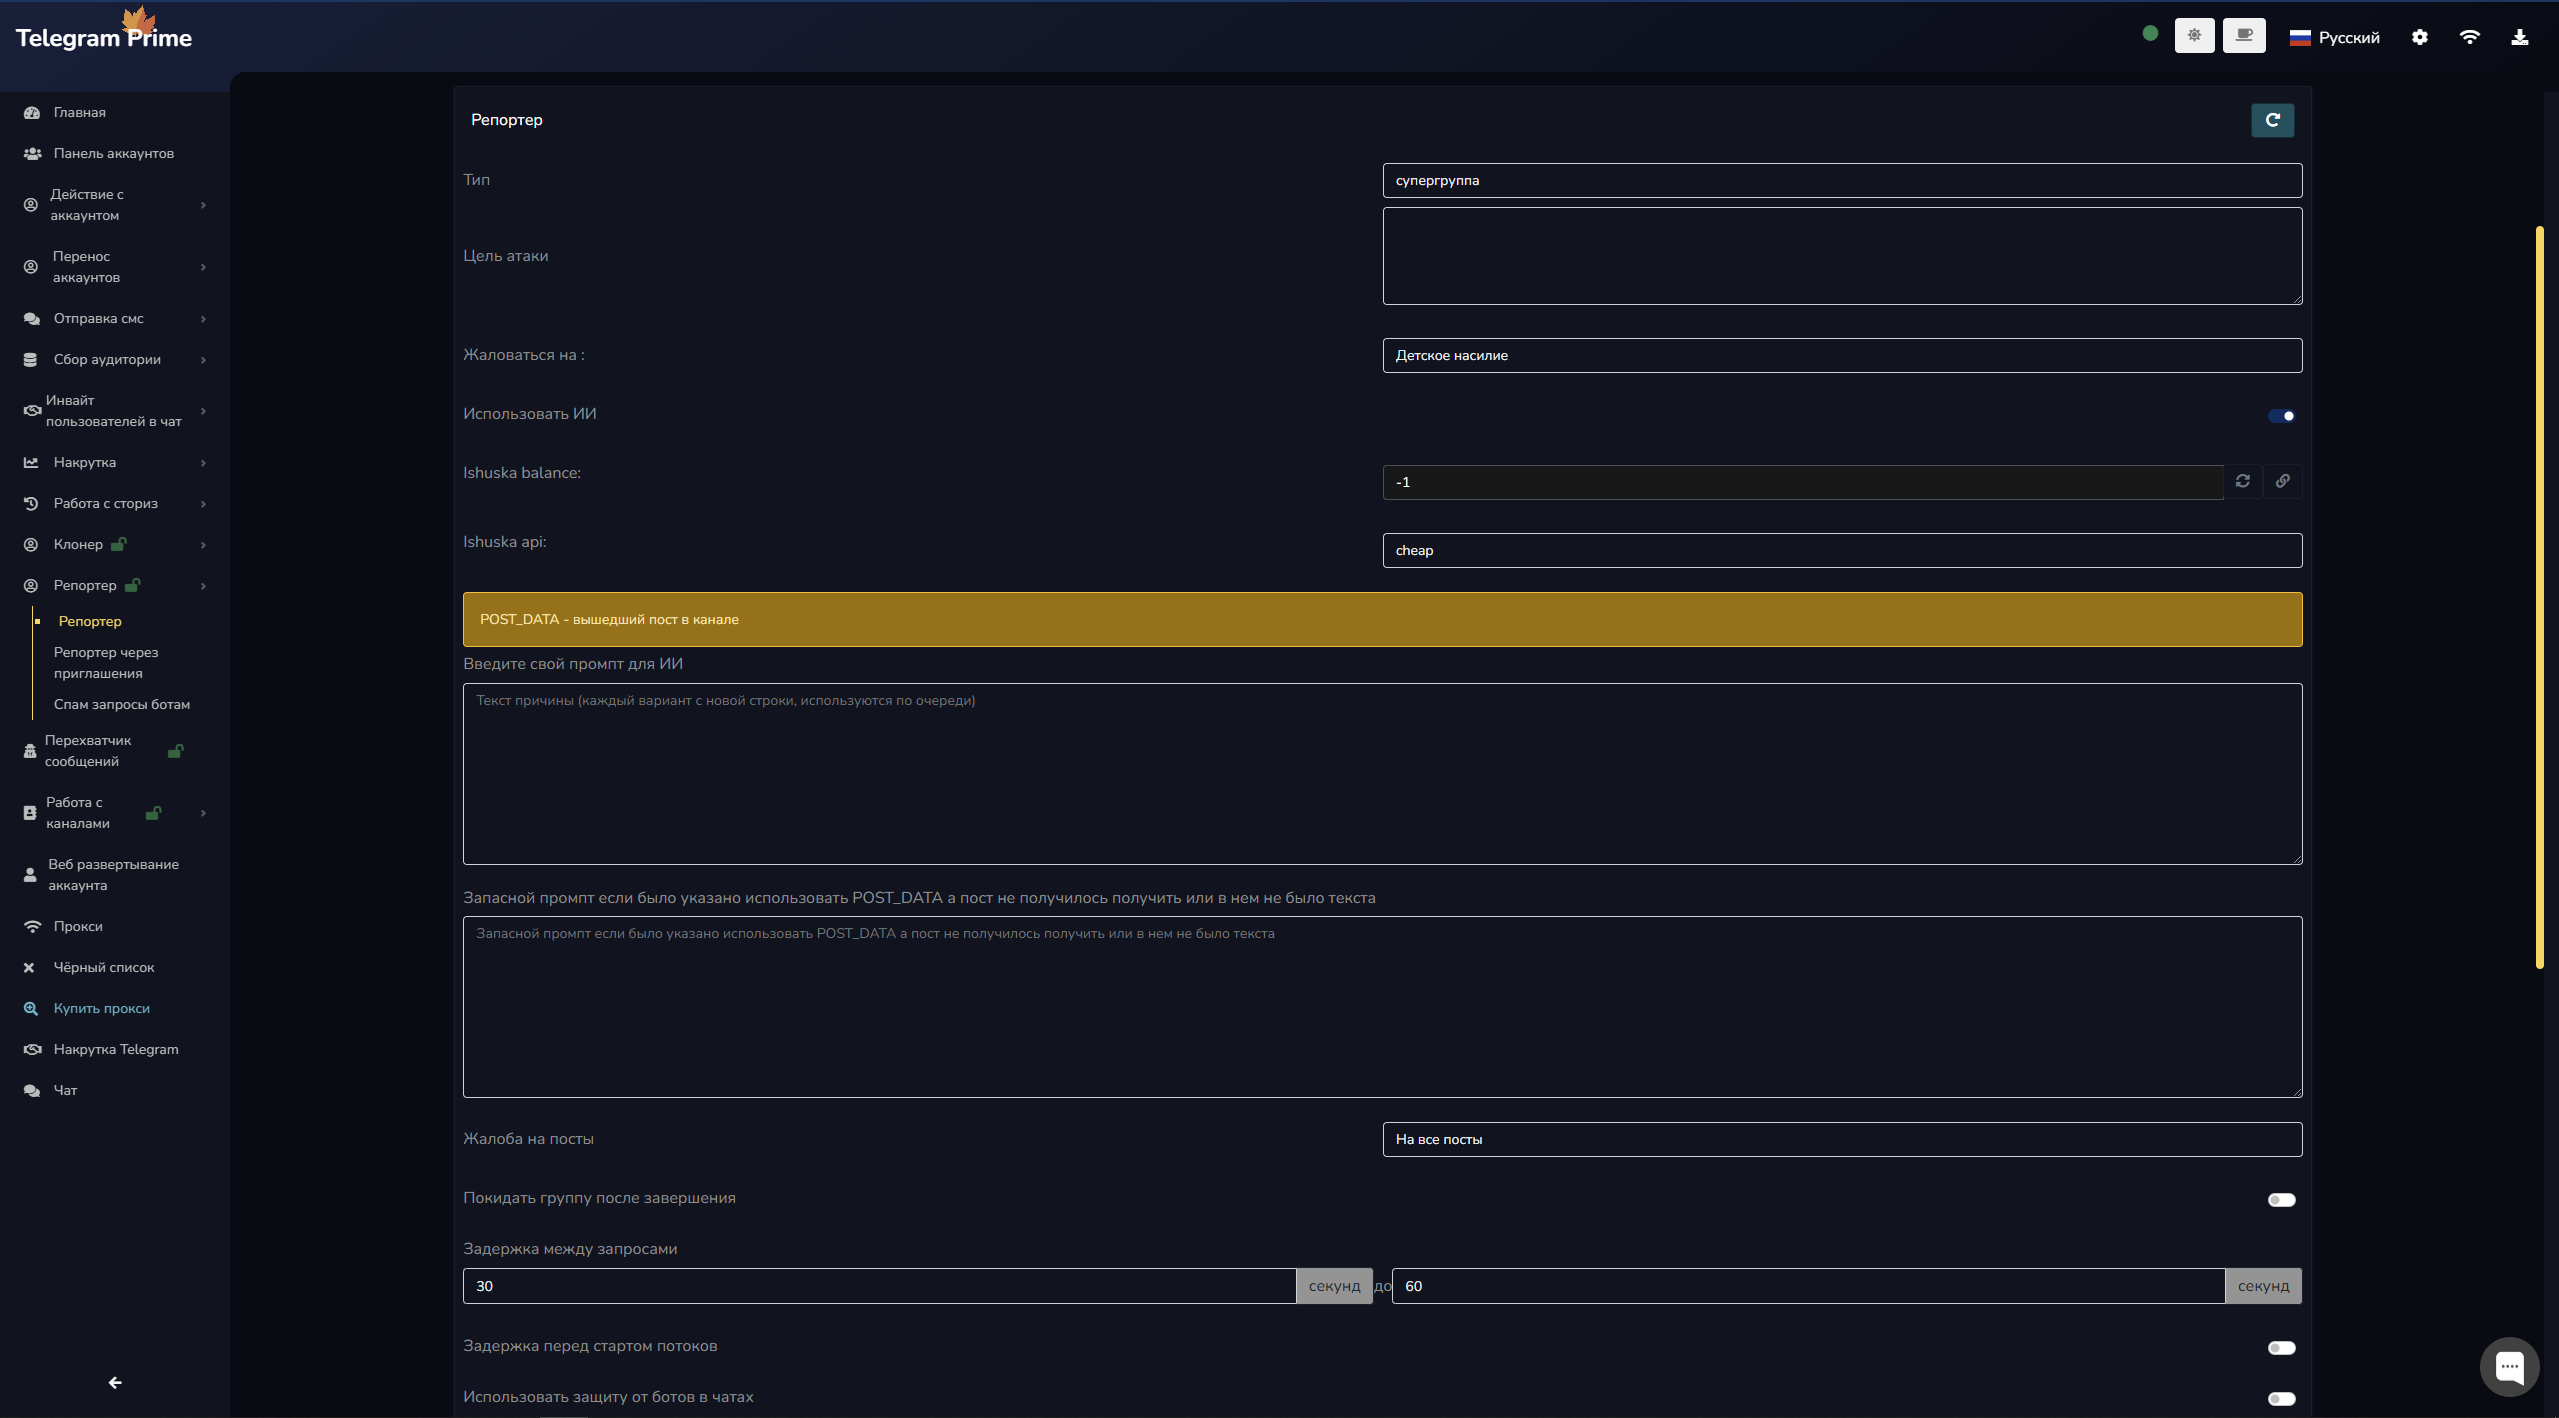Refresh the Ishuska balance value
The width and height of the screenshot is (2559, 1418).
2243,482
